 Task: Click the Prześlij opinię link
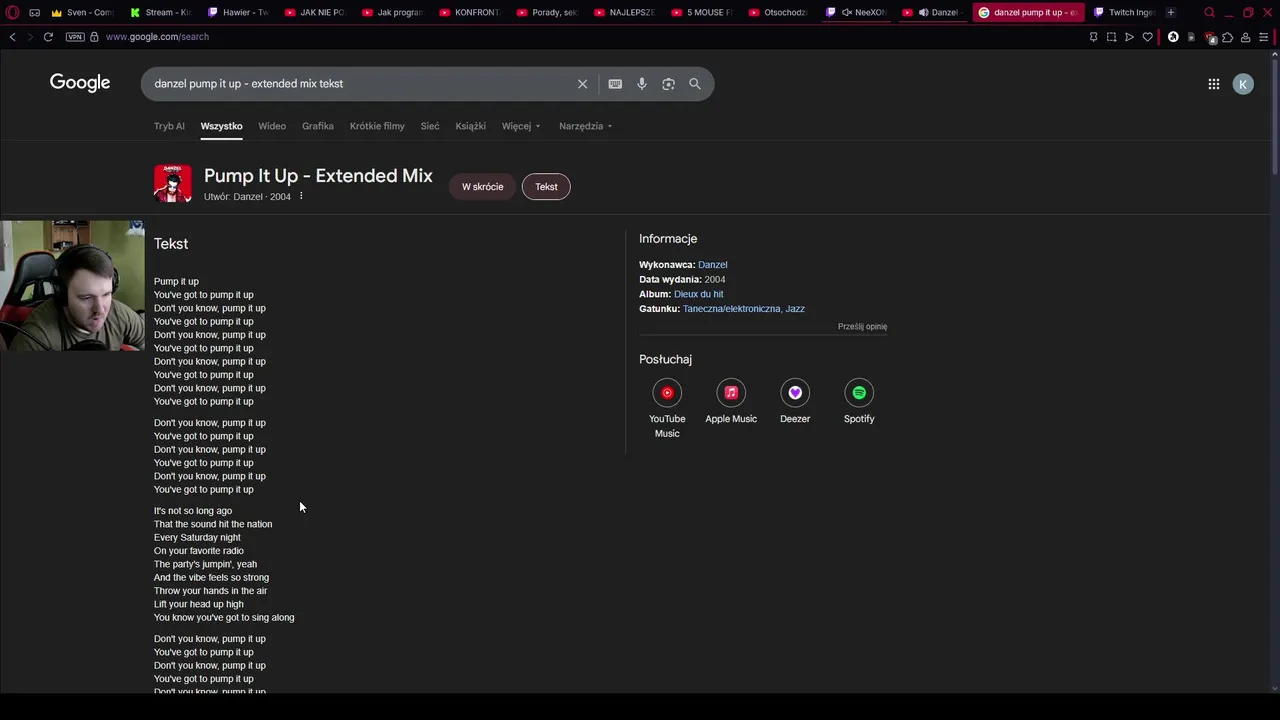click(862, 327)
